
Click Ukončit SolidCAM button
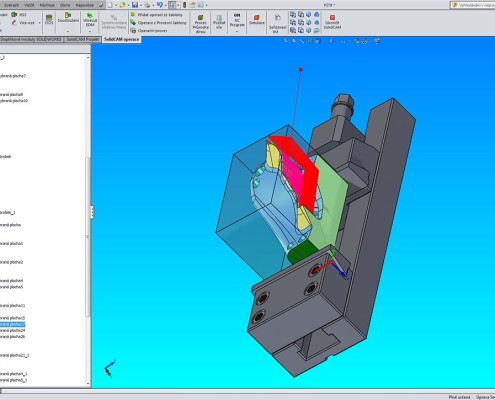tap(332, 21)
